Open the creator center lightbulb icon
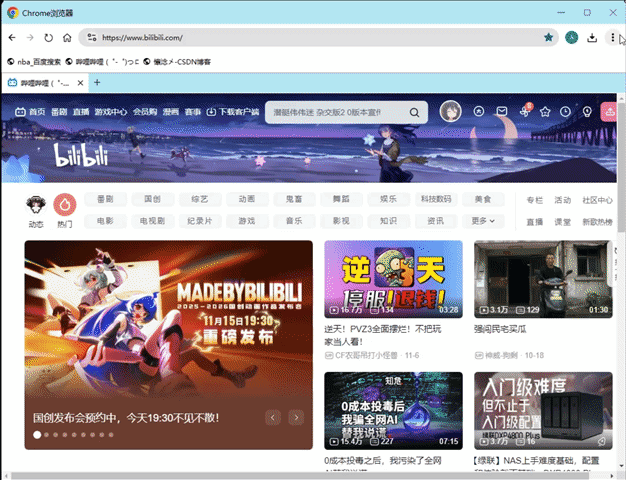626x480 pixels. 587,112
